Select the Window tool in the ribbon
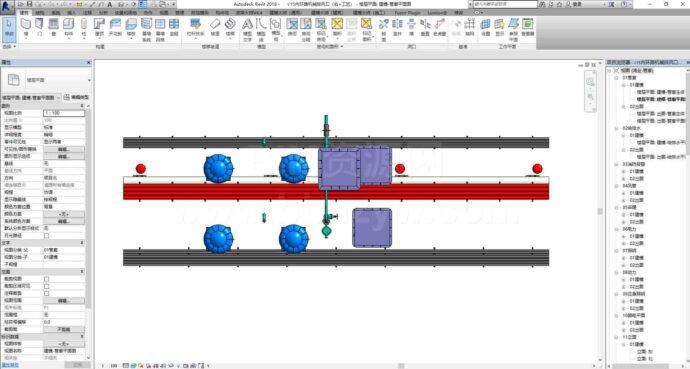The width and height of the screenshot is (690, 369). click(54, 28)
